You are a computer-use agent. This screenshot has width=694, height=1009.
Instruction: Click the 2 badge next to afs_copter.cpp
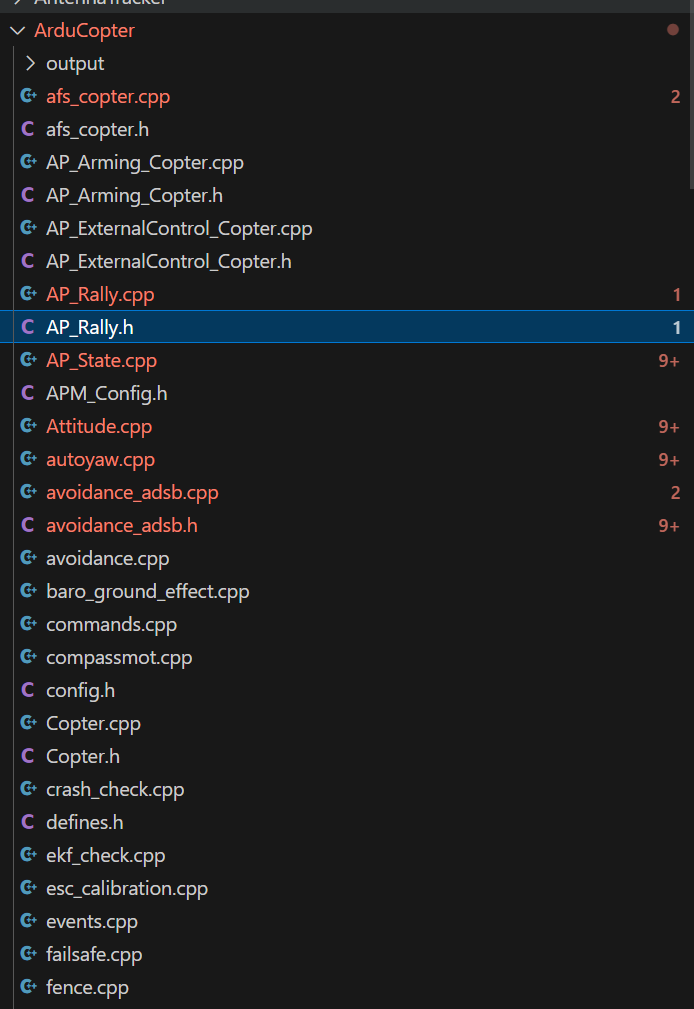pyautogui.click(x=675, y=96)
